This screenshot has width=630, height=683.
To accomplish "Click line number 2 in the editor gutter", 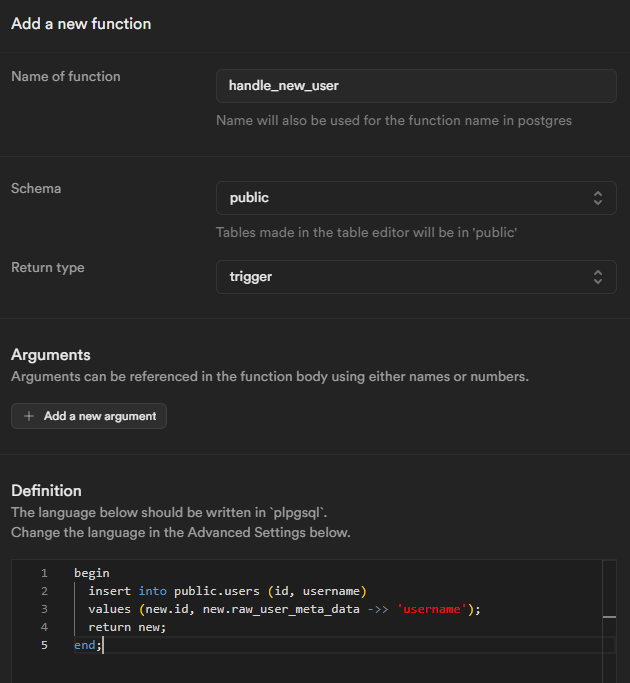I will pos(44,591).
